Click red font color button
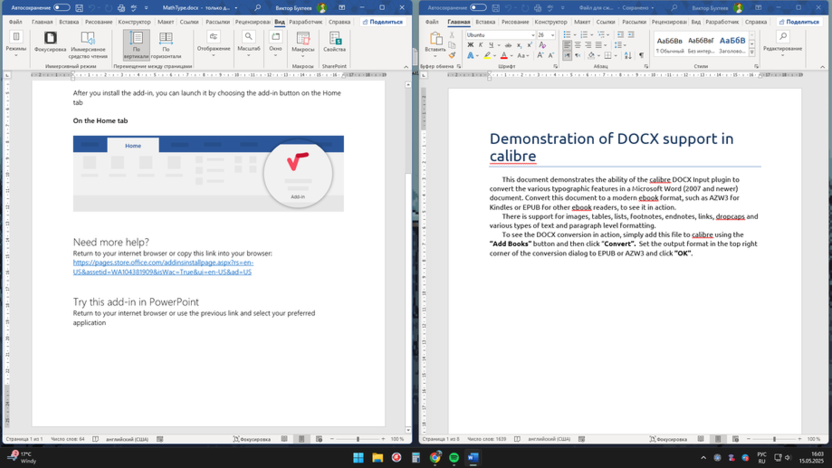The image size is (832, 468). (504, 55)
